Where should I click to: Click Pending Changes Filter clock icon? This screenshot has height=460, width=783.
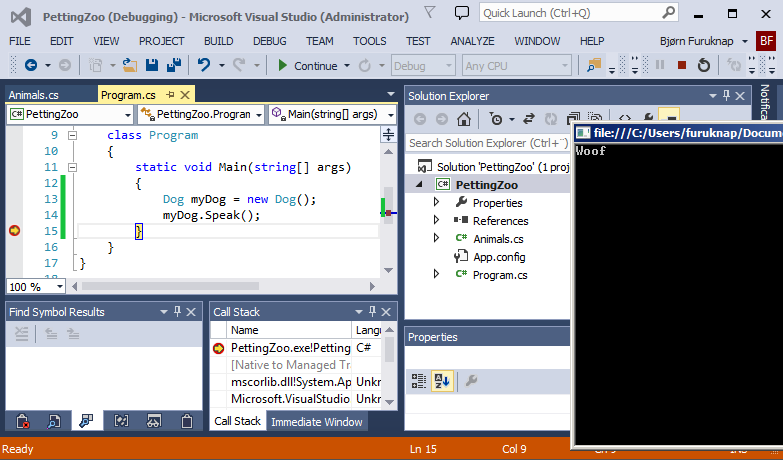point(495,119)
